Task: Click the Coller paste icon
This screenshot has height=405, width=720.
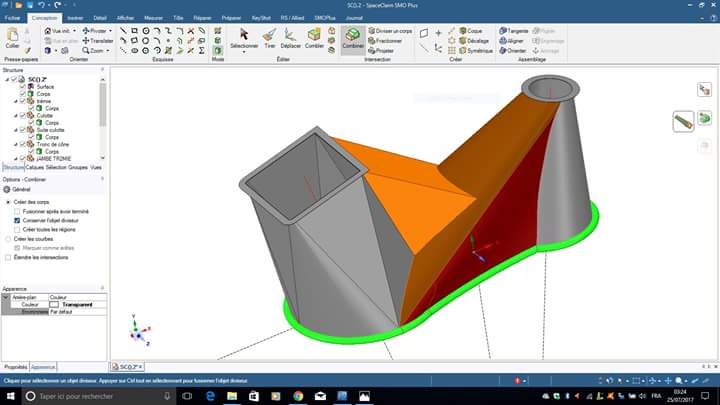Action: point(12,40)
